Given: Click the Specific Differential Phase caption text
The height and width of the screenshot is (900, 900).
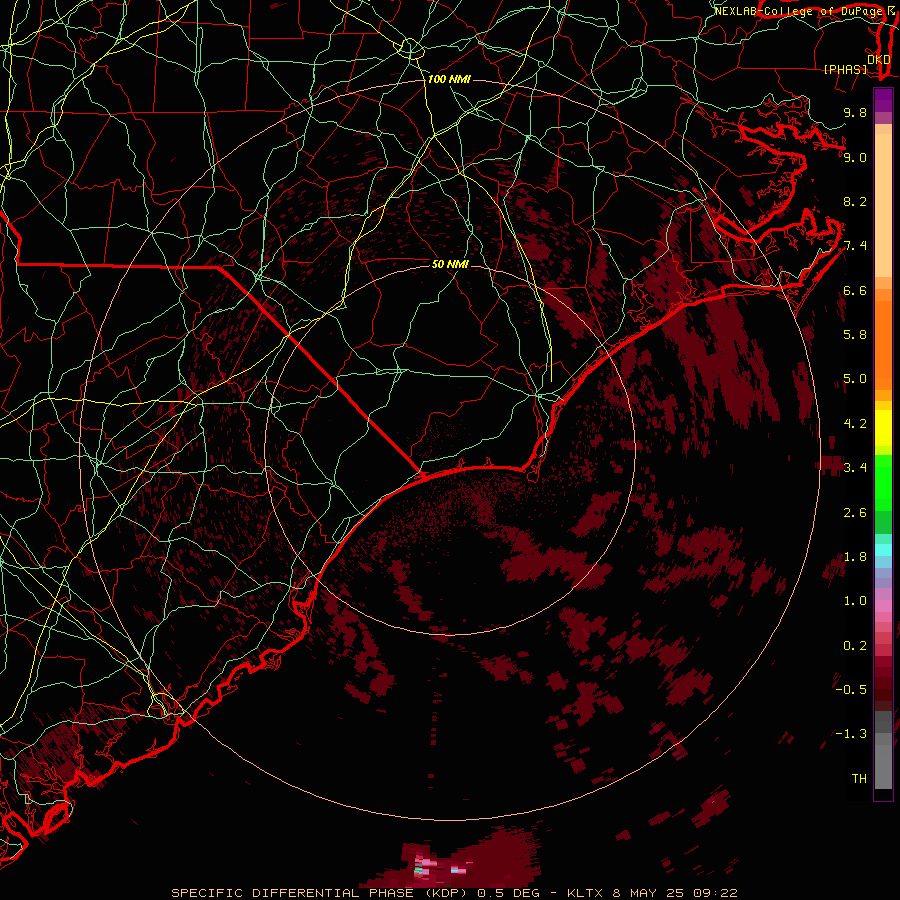Looking at the screenshot, I should pos(455,893).
